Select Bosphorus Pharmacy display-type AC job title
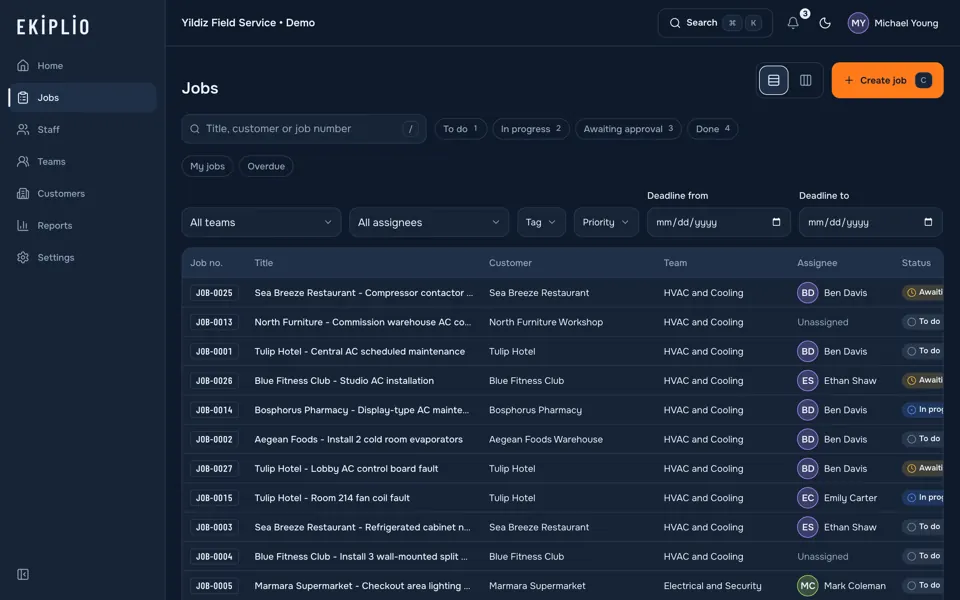Screen dimensions: 960x600 [x=362, y=410]
